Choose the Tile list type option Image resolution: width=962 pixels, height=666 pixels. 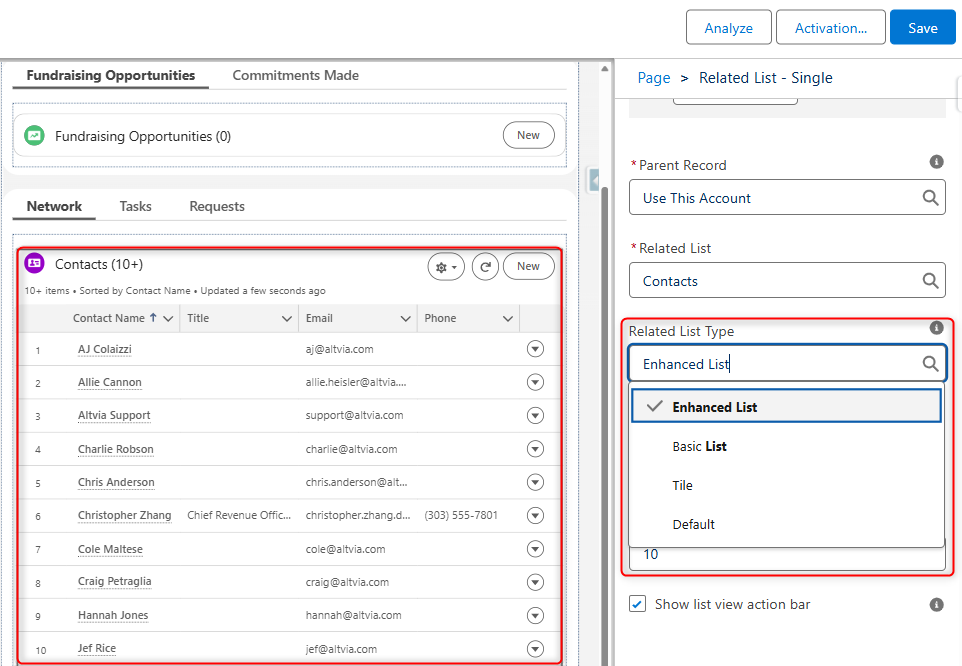682,485
